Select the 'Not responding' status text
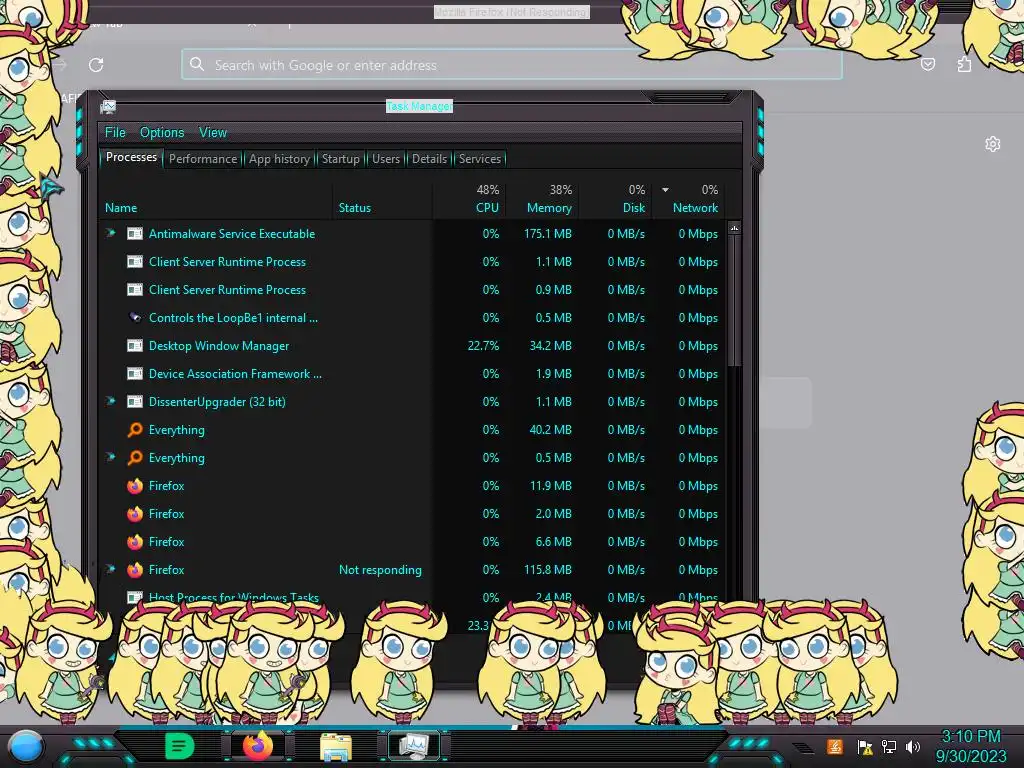Image resolution: width=1024 pixels, height=768 pixels. click(x=380, y=570)
